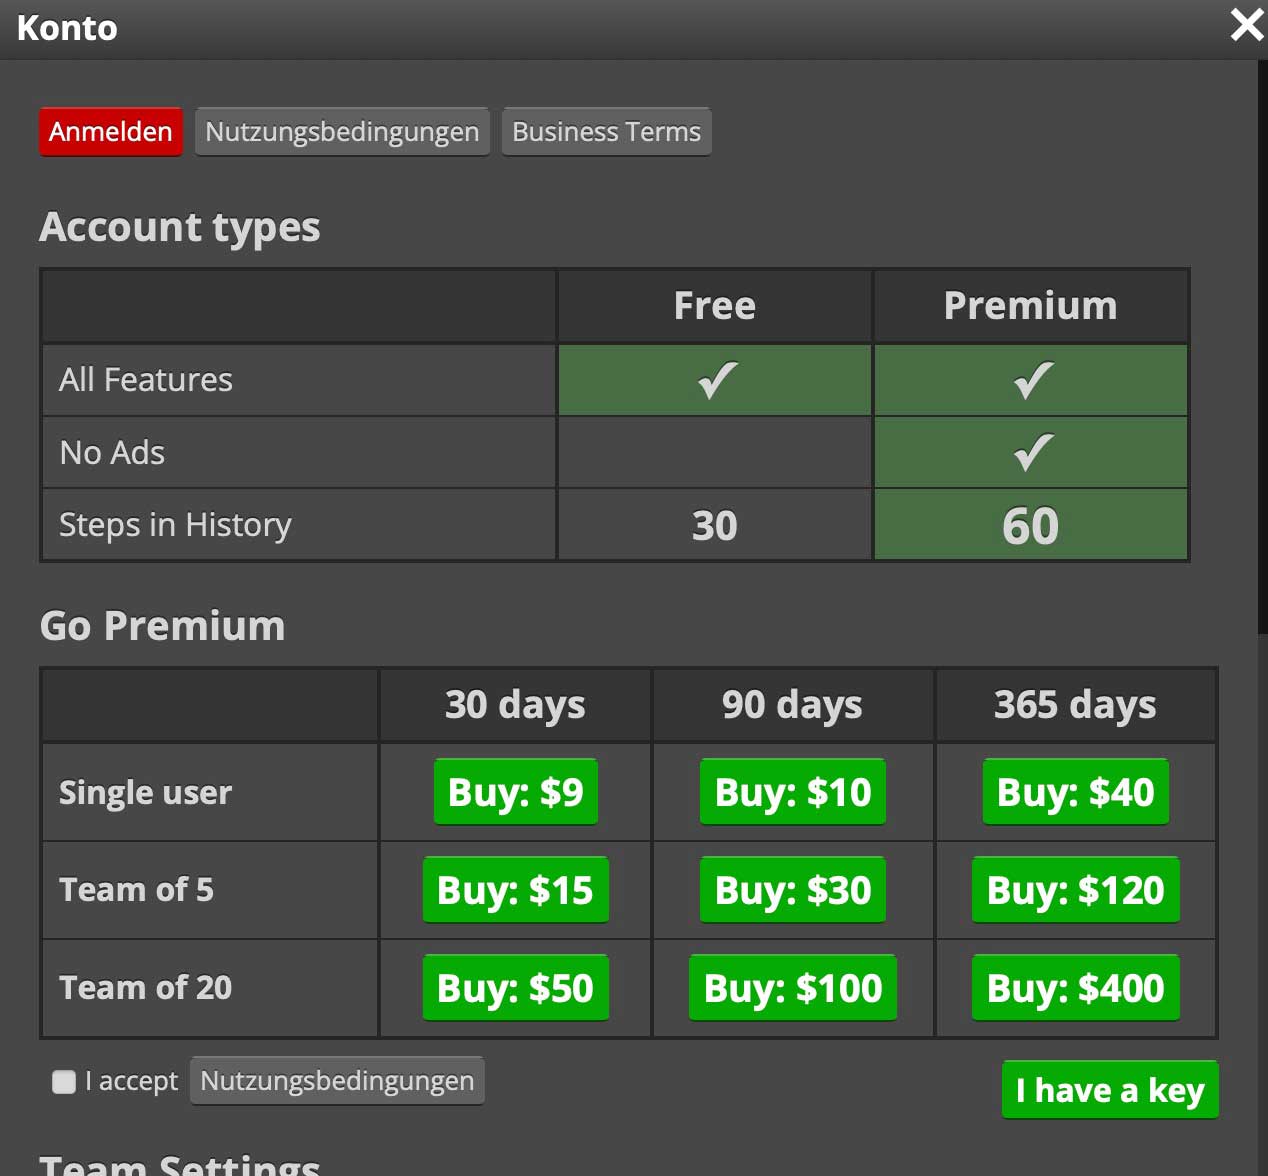Open the Business Terms page
Screen dimensions: 1268x1176
click(x=606, y=132)
